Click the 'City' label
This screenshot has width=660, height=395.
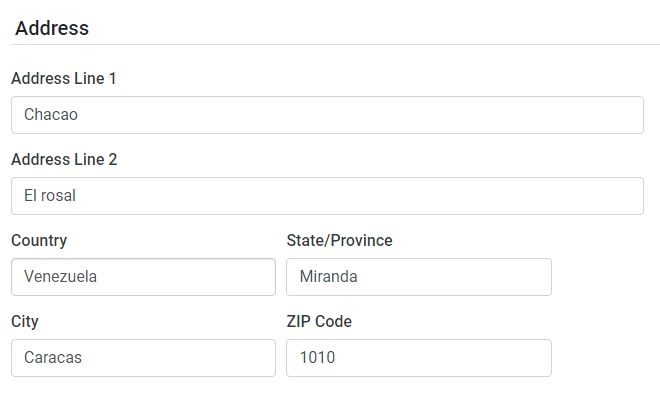(x=25, y=321)
